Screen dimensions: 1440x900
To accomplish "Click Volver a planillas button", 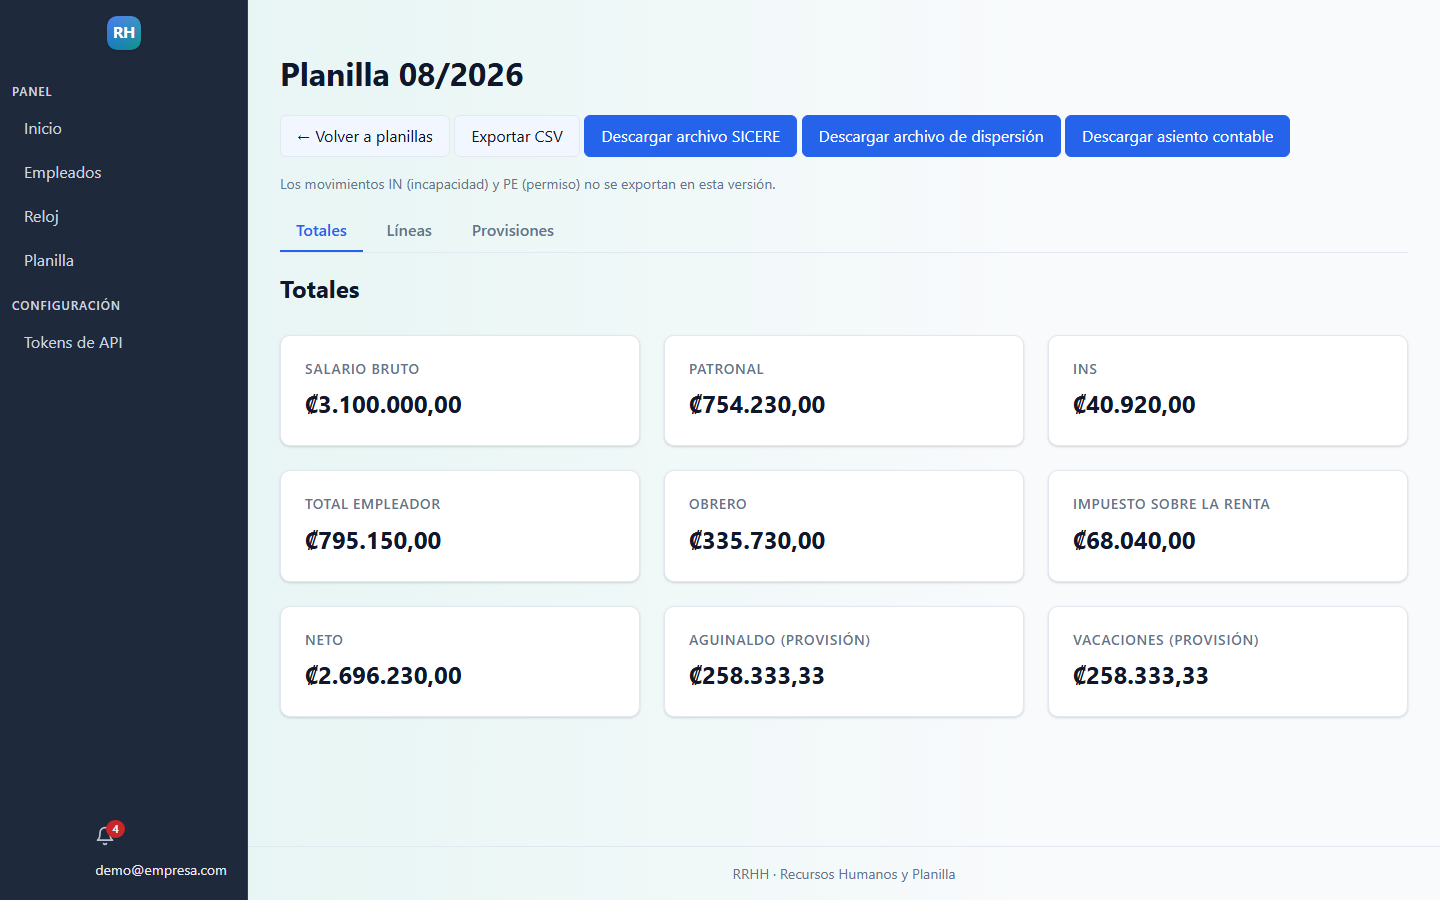I will pos(365,136).
